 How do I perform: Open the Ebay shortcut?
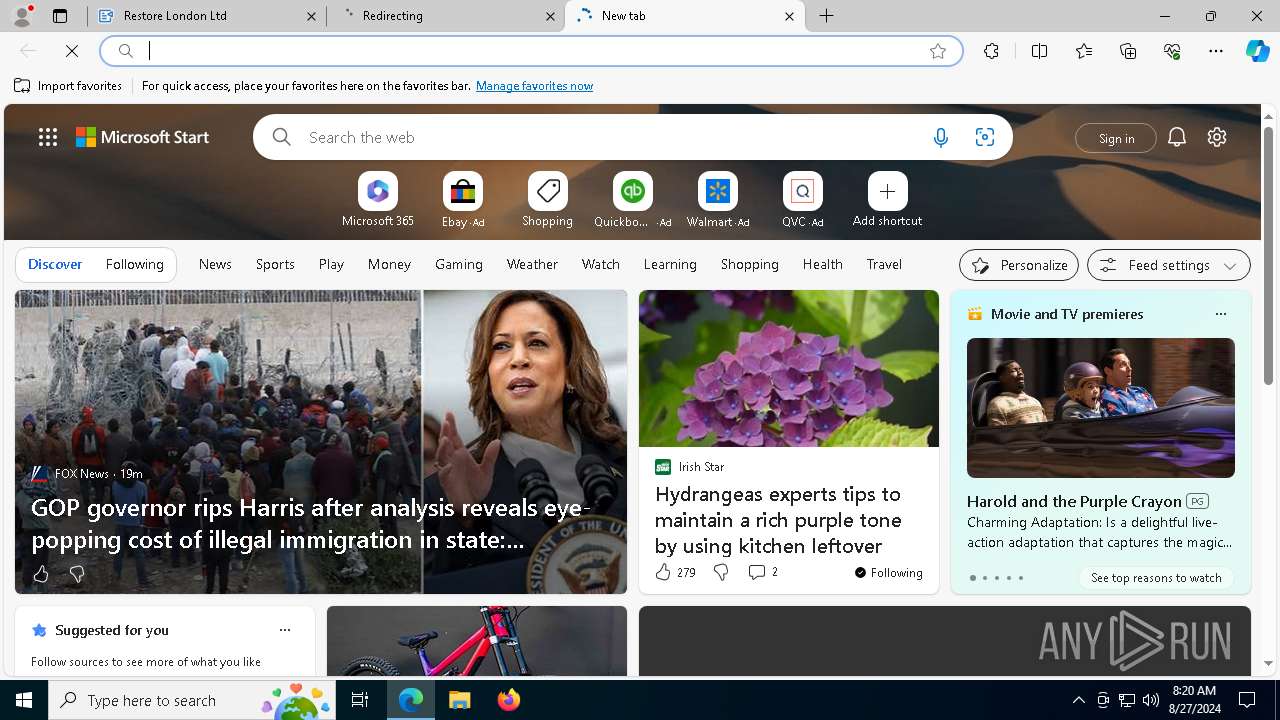(463, 200)
